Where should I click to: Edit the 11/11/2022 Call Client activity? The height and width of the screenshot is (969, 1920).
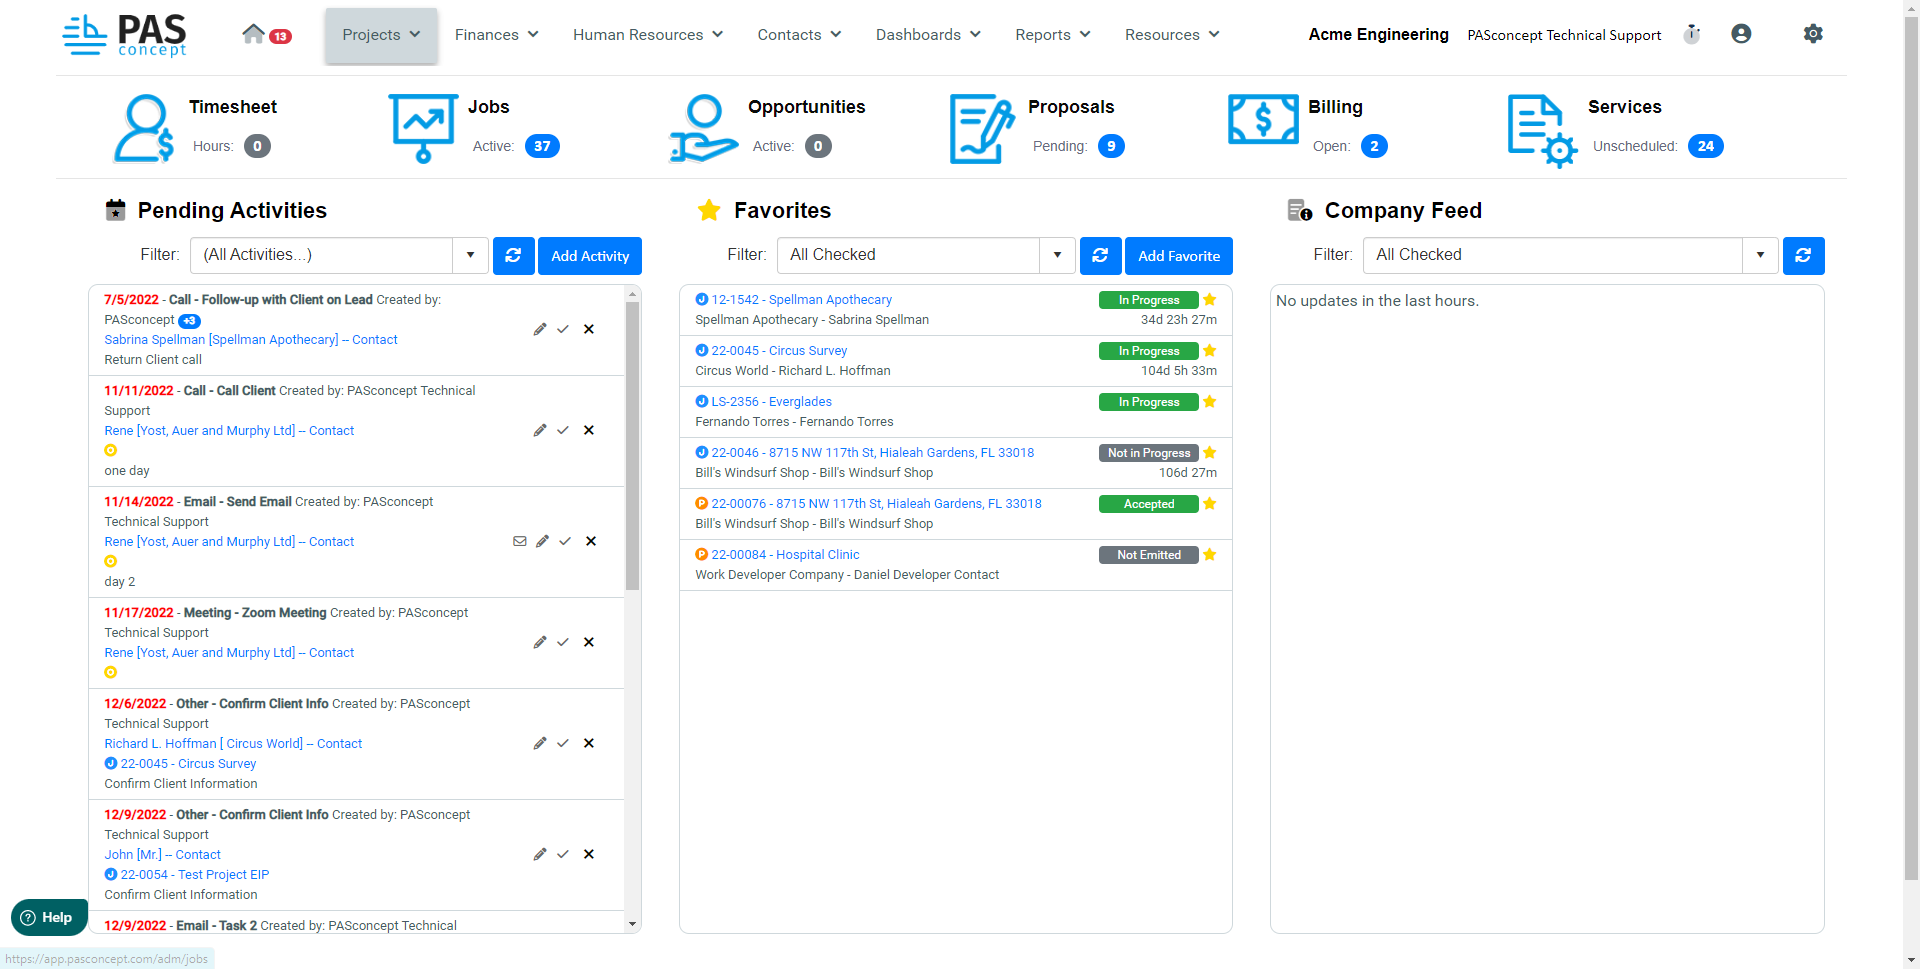click(x=540, y=430)
